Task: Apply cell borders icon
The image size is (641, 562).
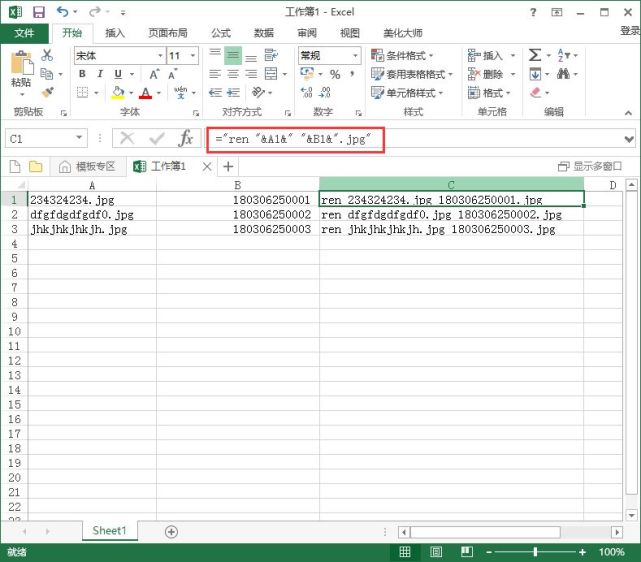Action: coord(83,92)
